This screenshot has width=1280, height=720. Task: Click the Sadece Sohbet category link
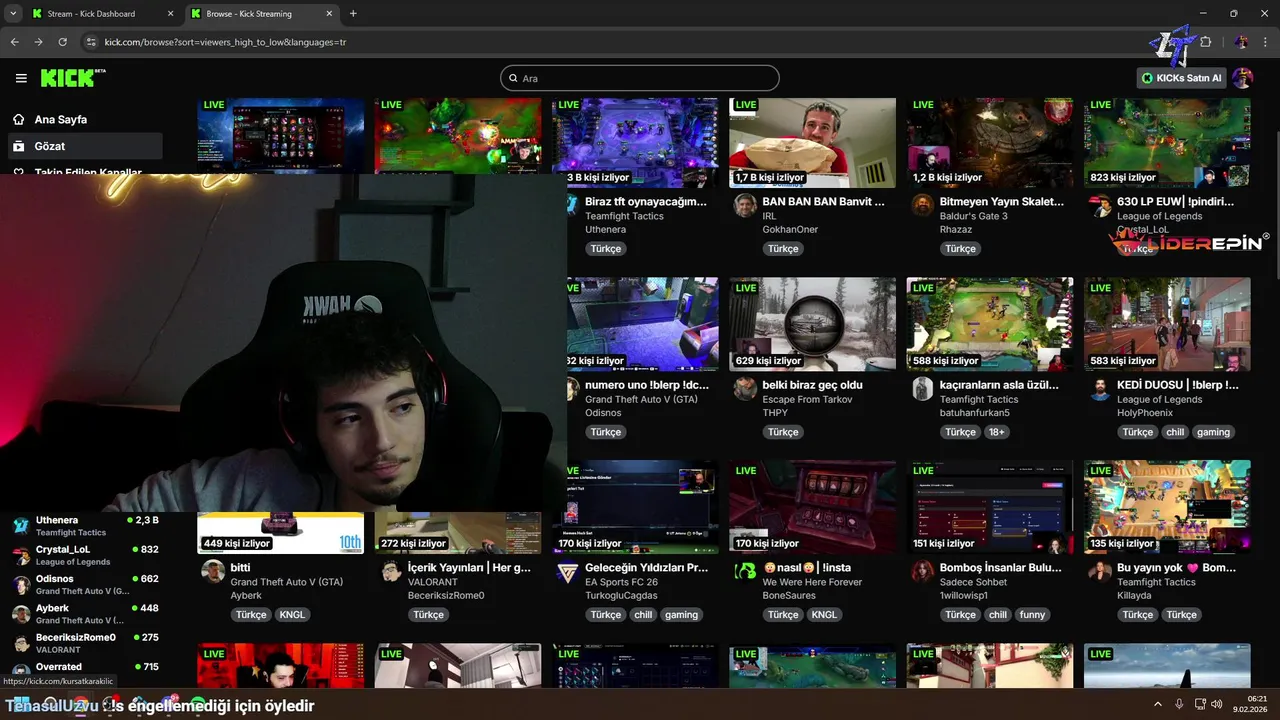[973, 582]
